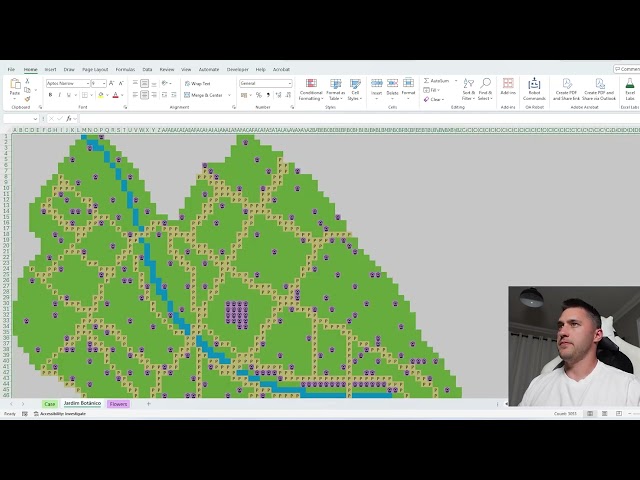Screen dimensions: 640x480
Task: Switch to the Formulas tab
Action: pos(125,69)
